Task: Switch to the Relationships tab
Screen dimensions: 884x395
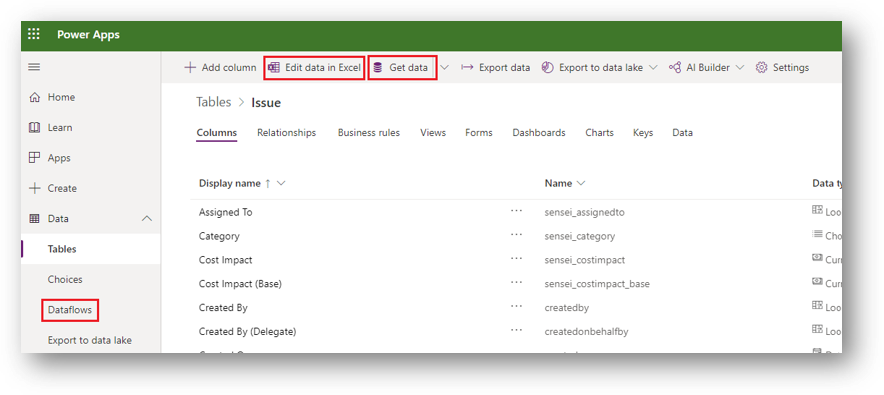Action: (x=286, y=133)
